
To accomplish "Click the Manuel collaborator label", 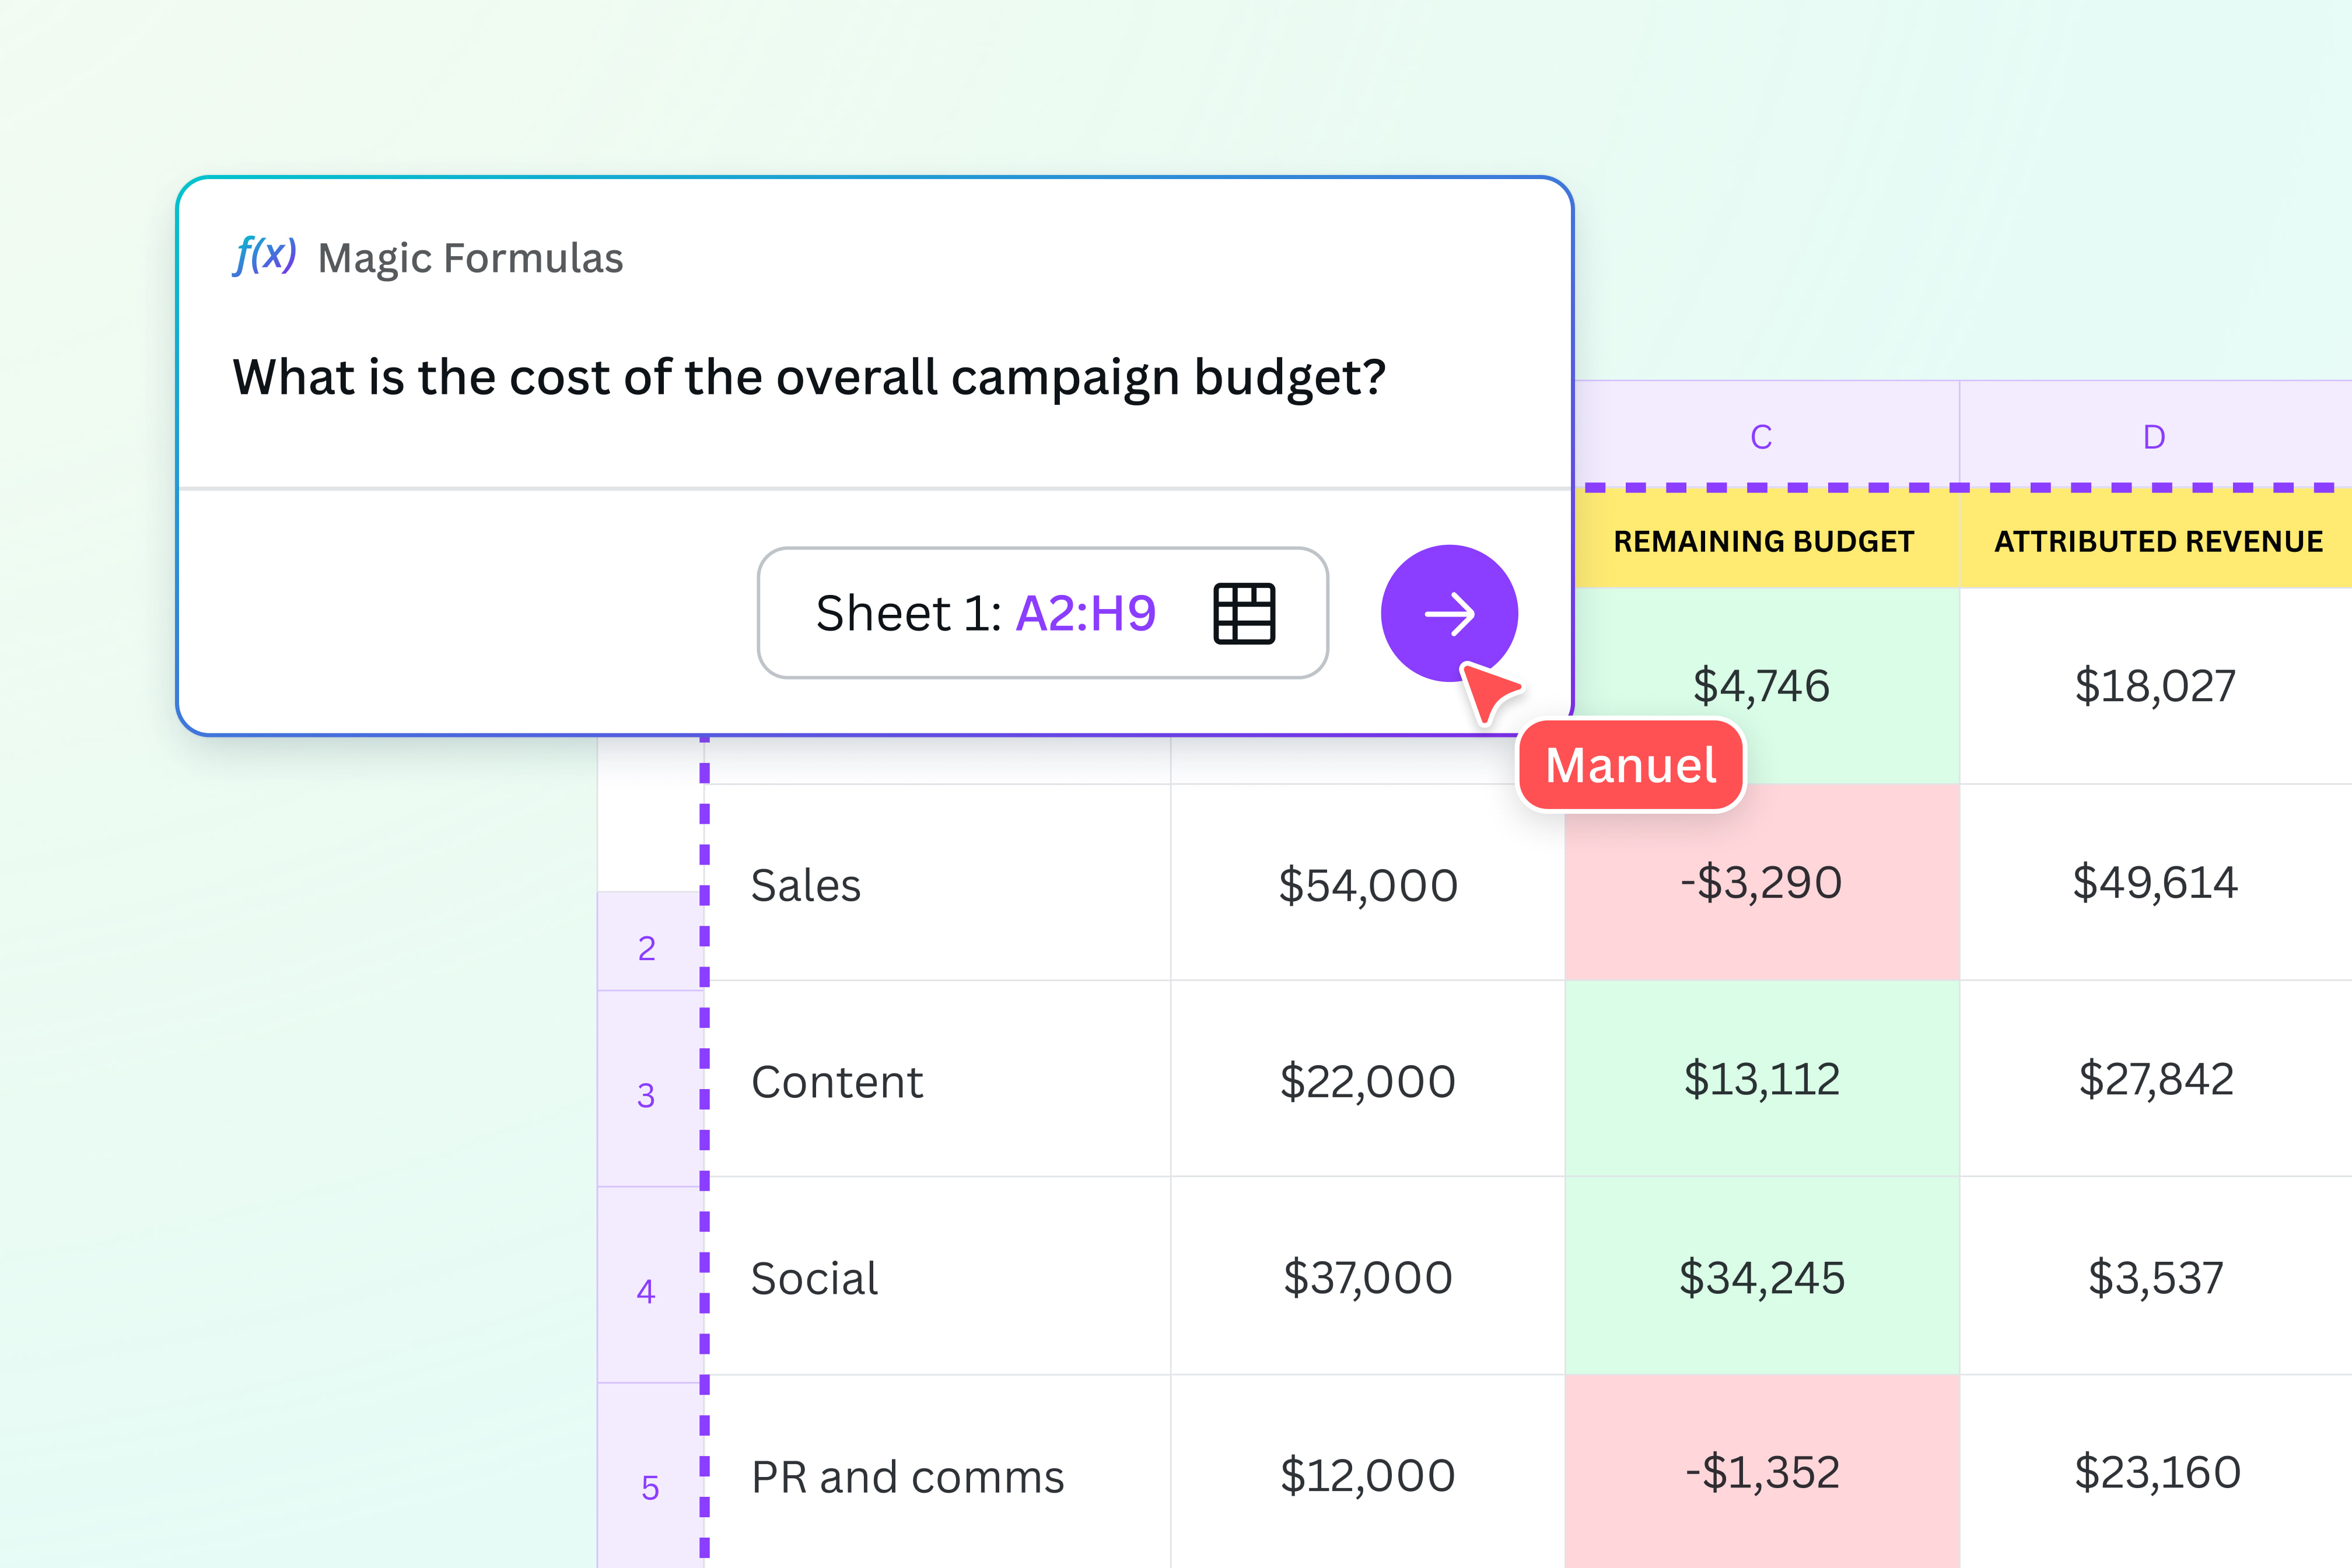I will coord(1630,766).
